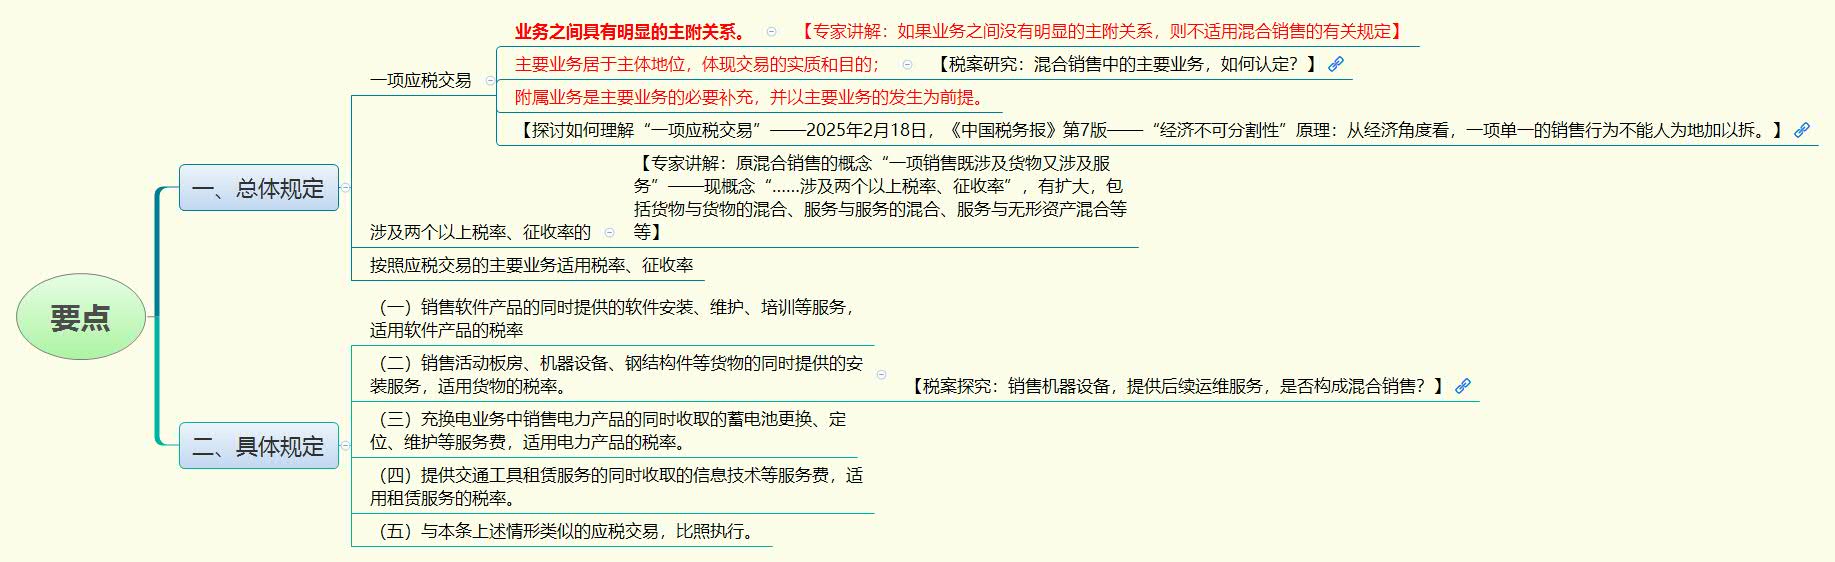The height and width of the screenshot is (562, 1835).
Task: Collapse children of 一项应税交易 node
Action: coord(489,80)
